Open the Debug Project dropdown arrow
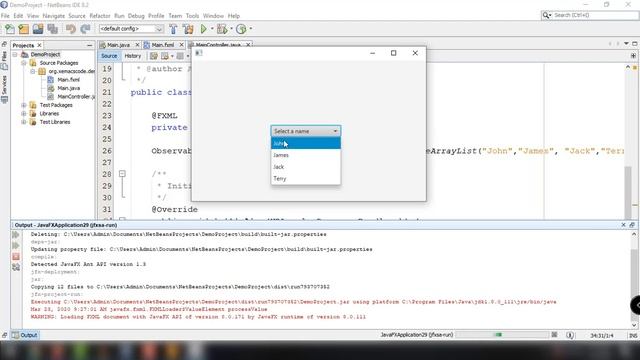 (231, 29)
